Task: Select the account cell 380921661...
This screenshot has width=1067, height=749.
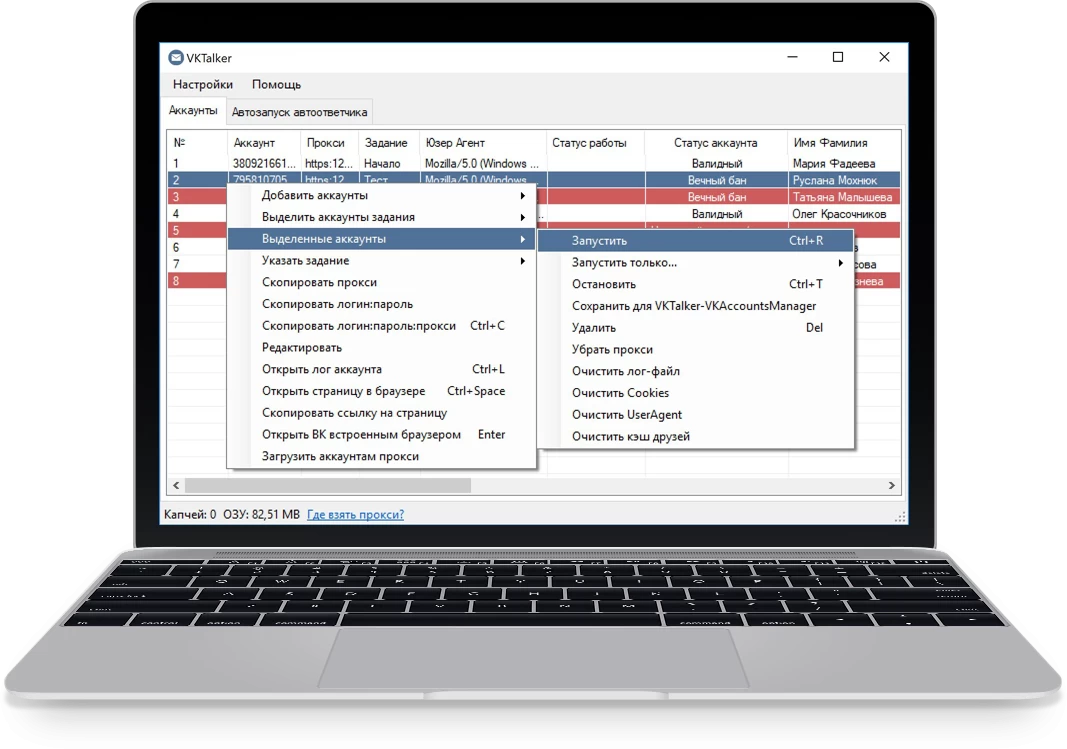Action: pos(264,163)
